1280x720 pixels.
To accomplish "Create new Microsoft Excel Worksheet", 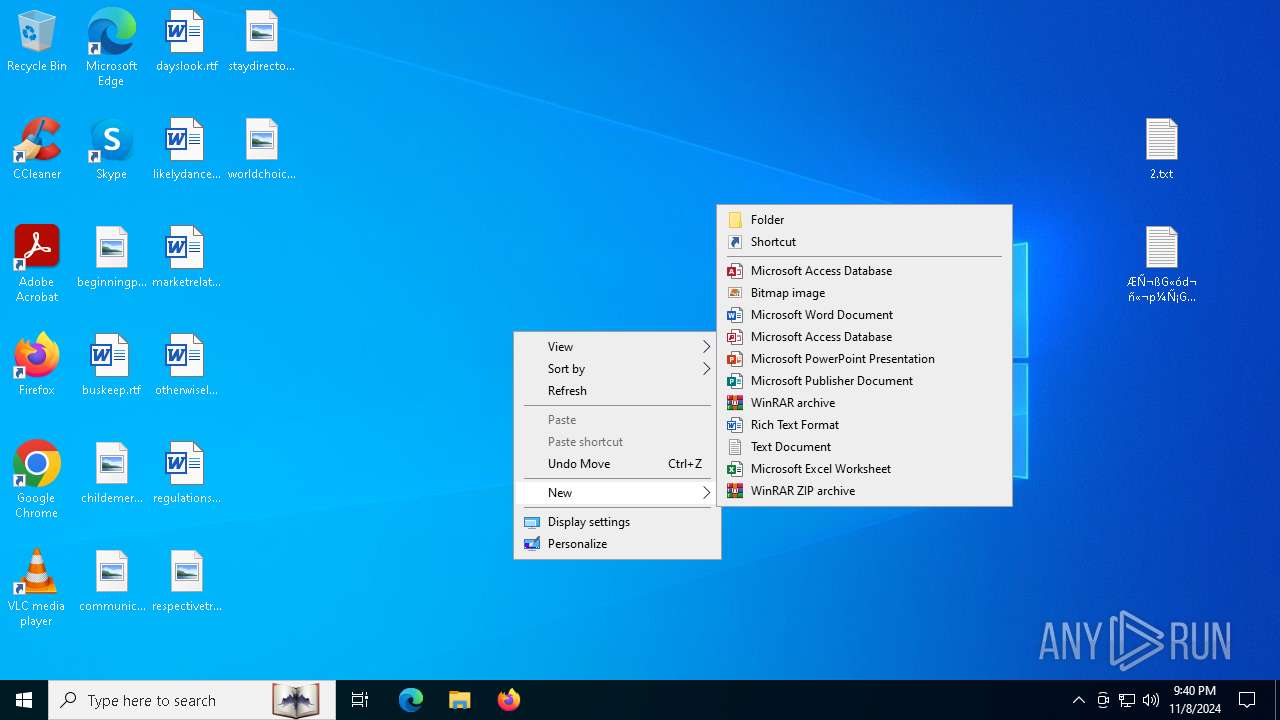I will [864, 469].
